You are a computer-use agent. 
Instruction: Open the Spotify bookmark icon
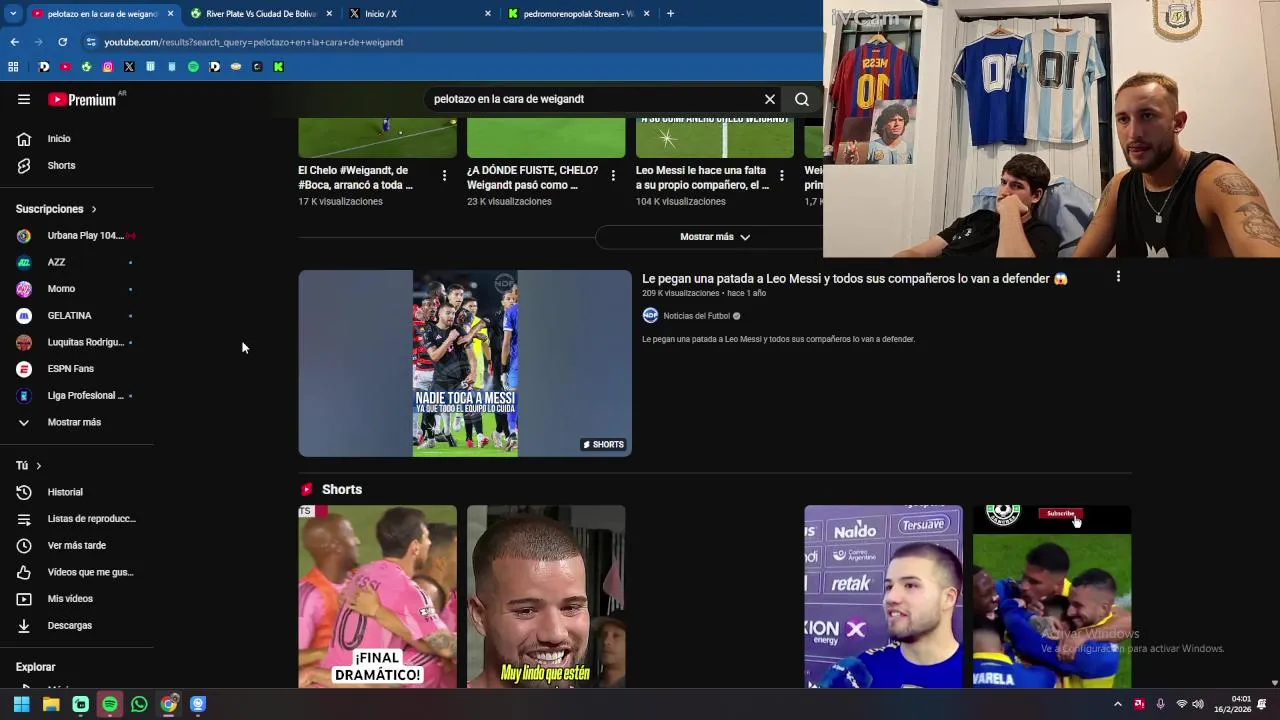click(x=193, y=67)
